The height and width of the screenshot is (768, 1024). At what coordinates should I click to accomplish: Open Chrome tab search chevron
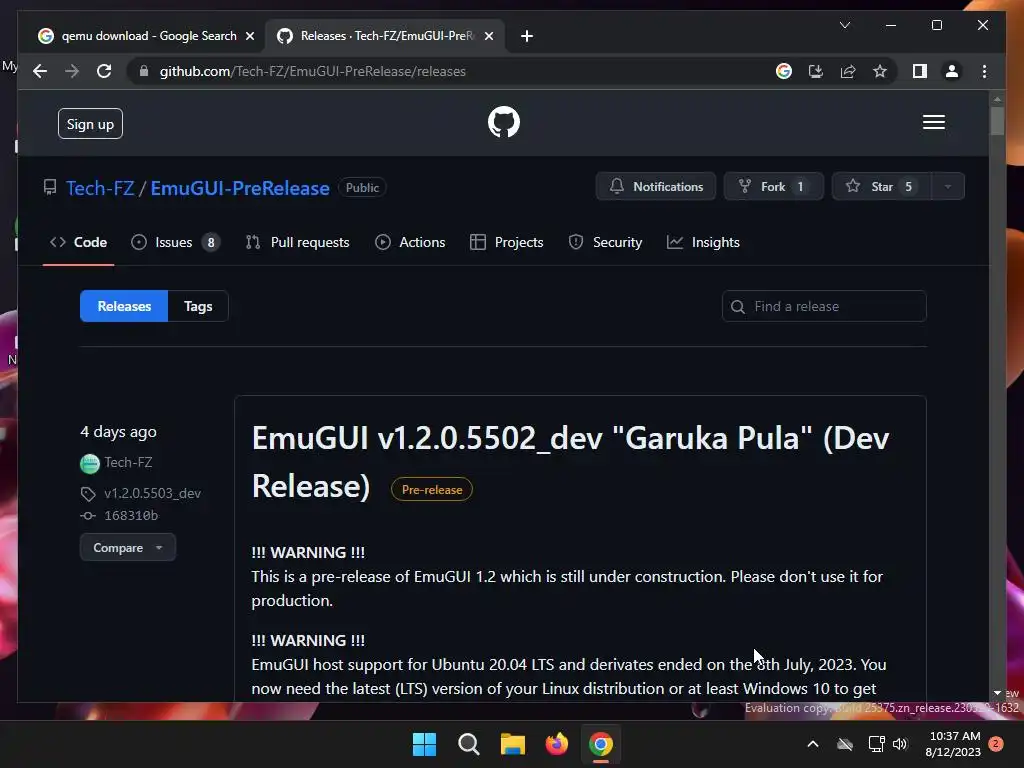click(844, 25)
